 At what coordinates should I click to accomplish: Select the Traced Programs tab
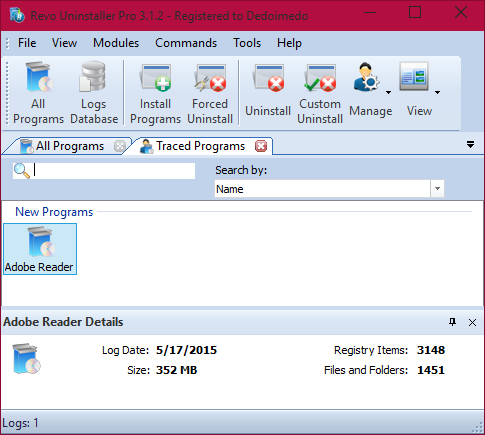200,146
